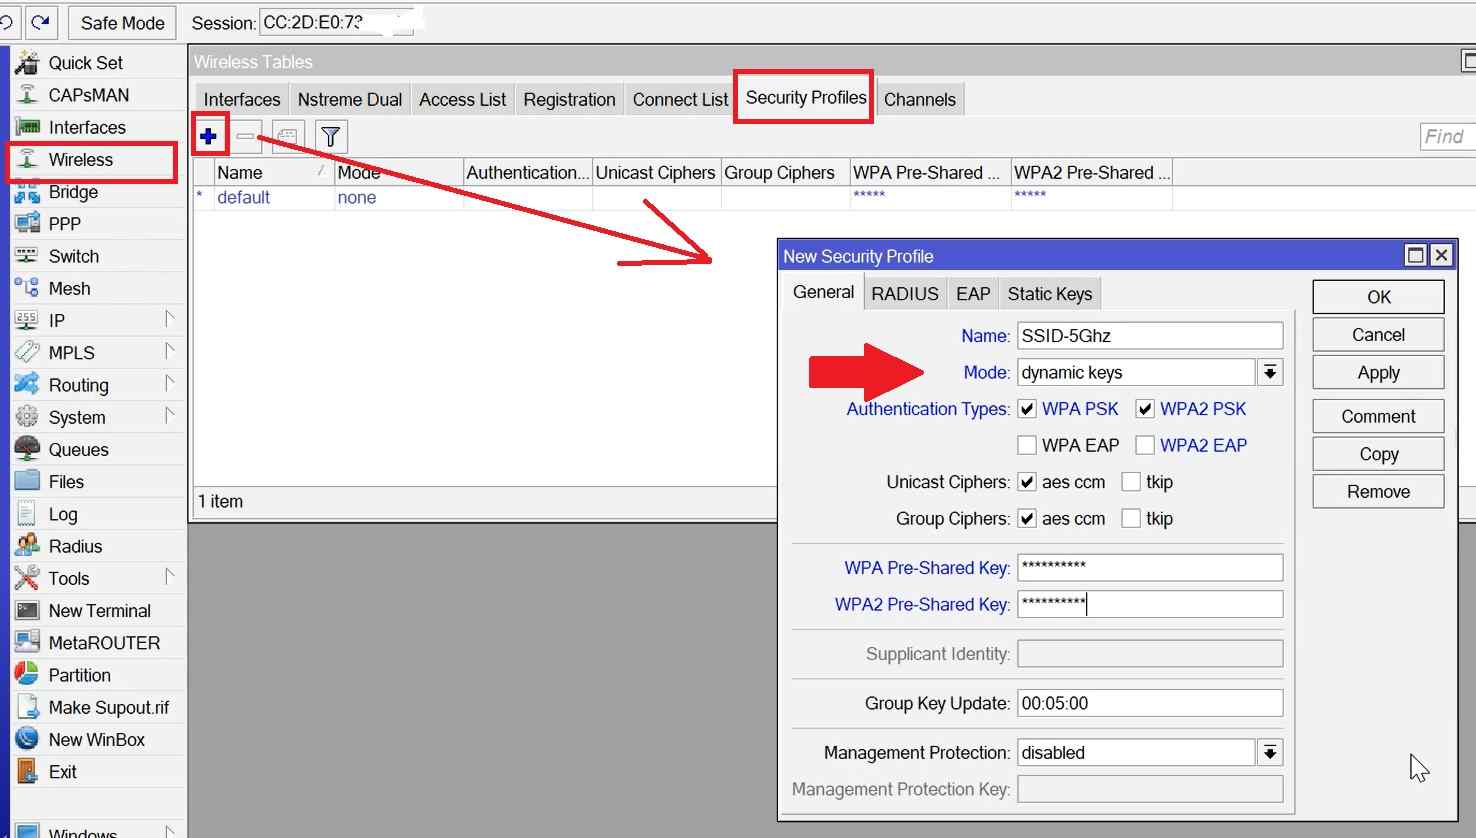
Task: Expand the MPLS submenu
Action: tap(169, 352)
